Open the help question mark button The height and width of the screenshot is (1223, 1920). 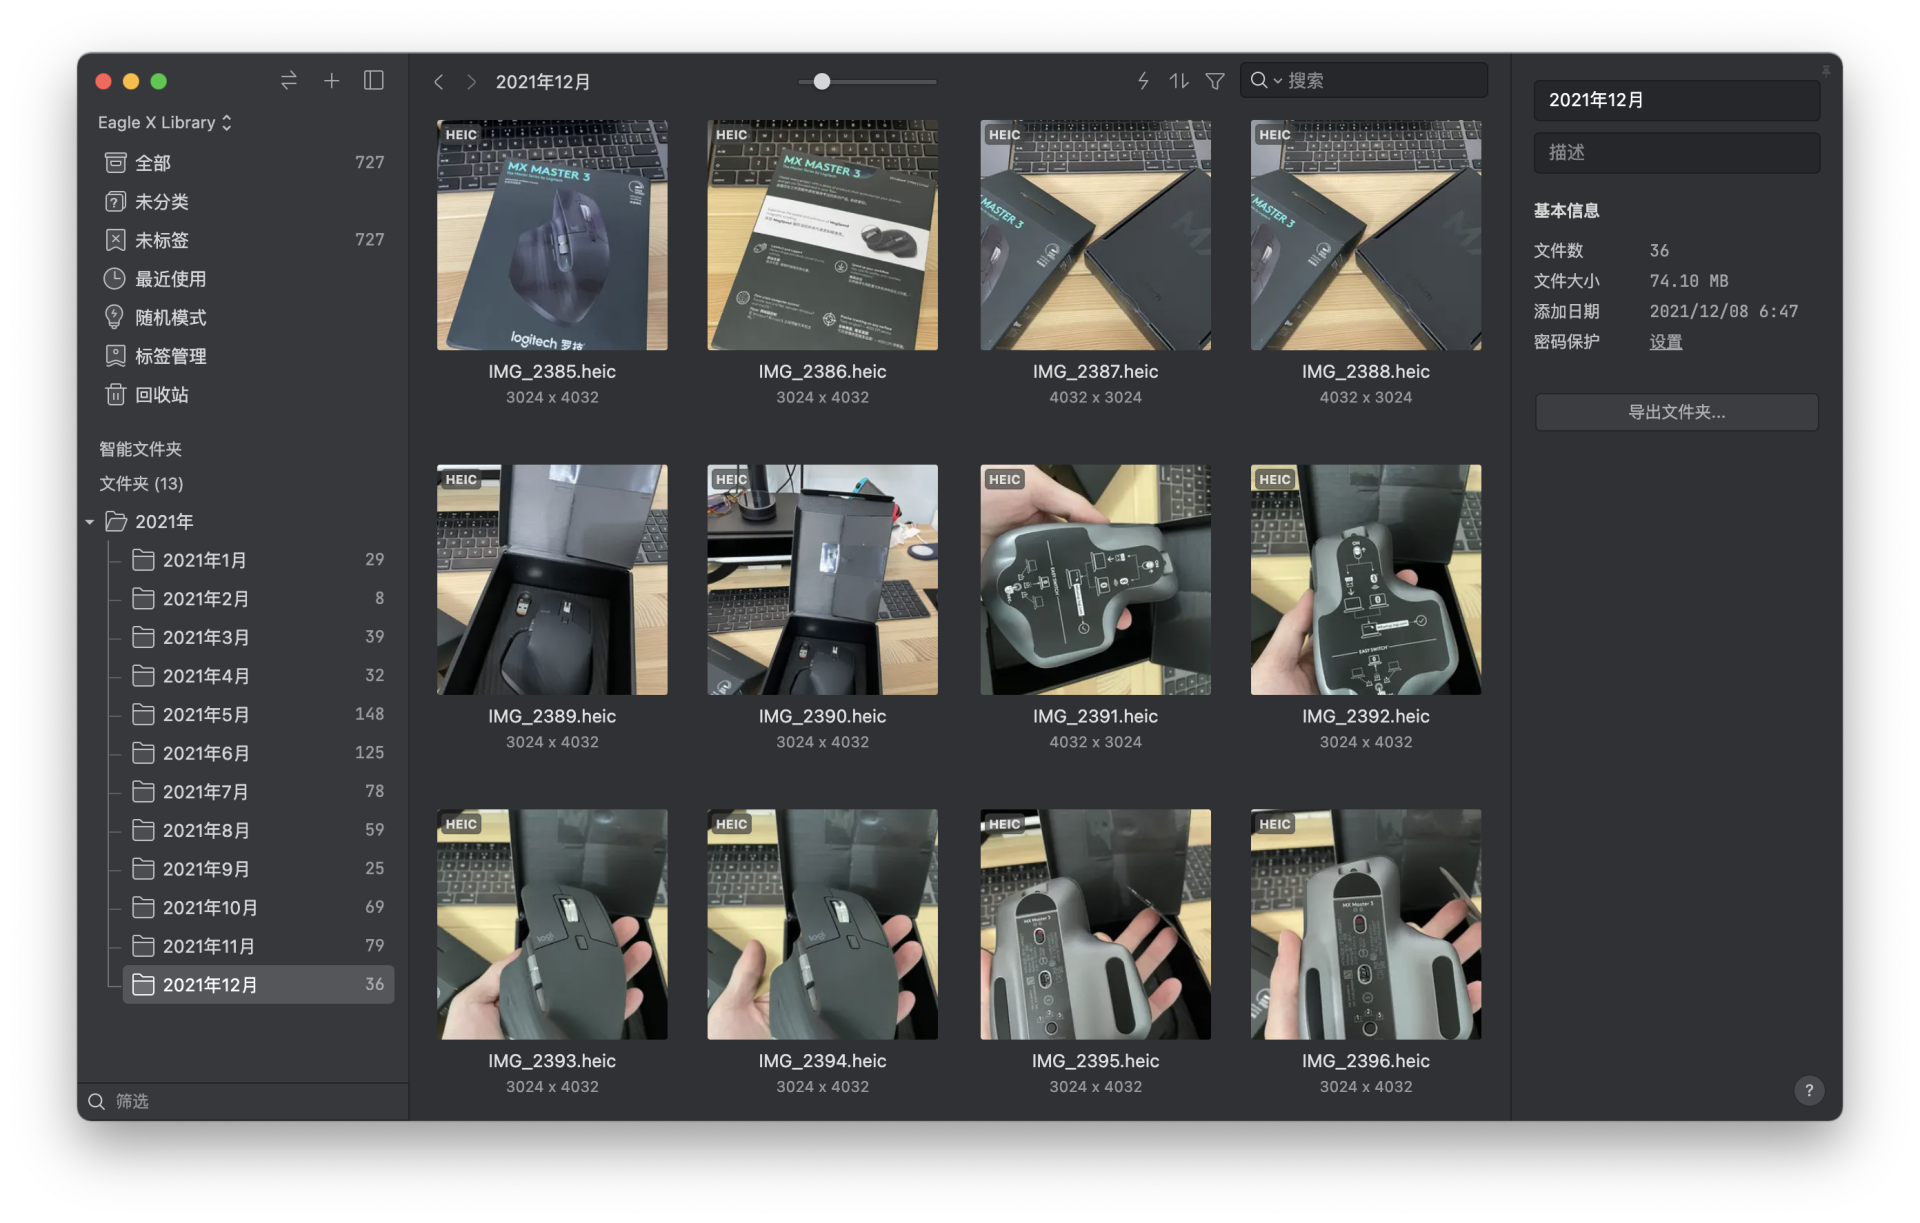point(1808,1090)
